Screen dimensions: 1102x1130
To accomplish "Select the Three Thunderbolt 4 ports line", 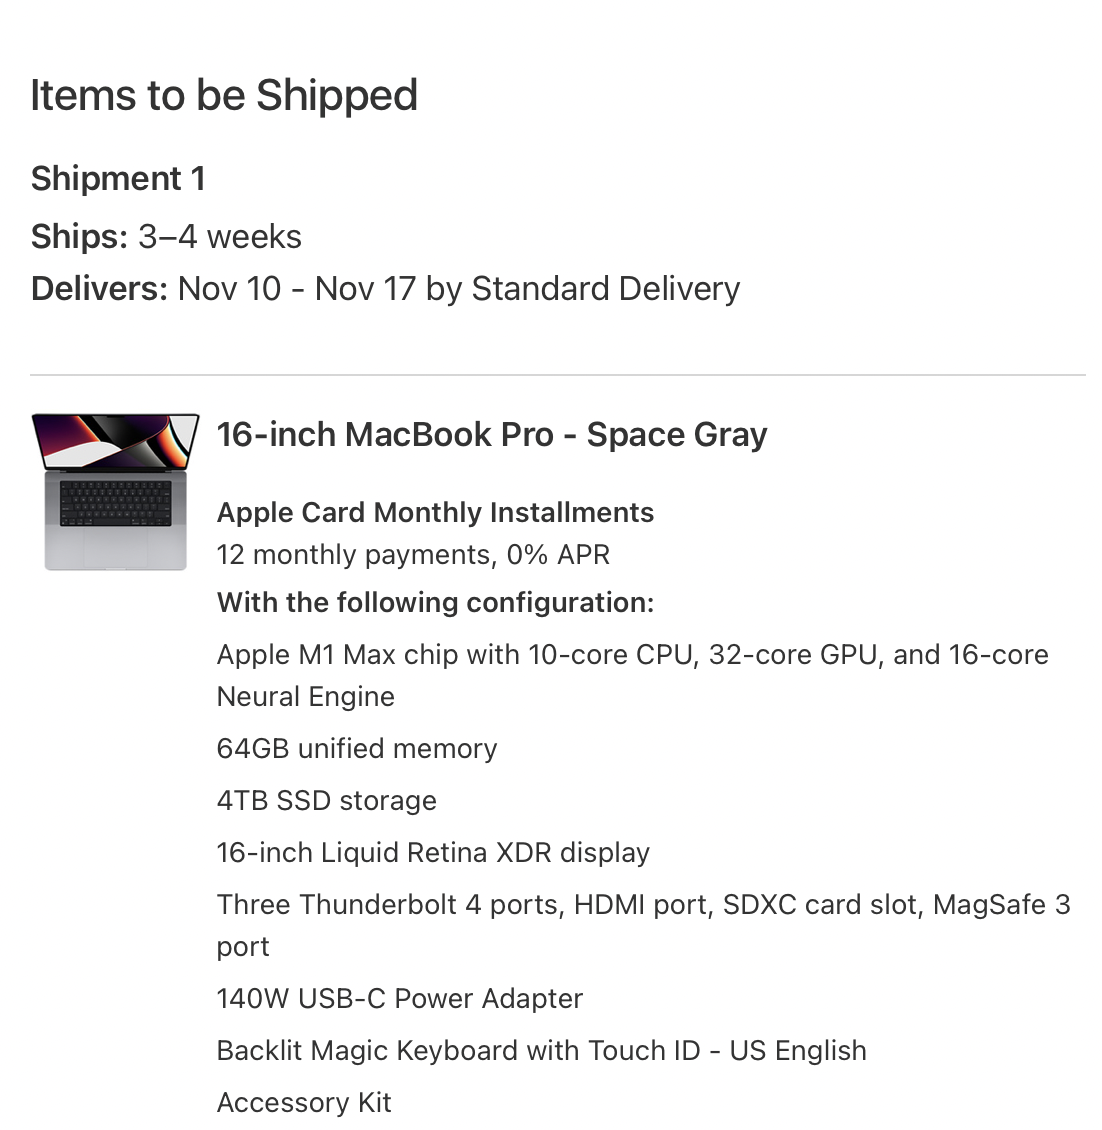I will (643, 905).
